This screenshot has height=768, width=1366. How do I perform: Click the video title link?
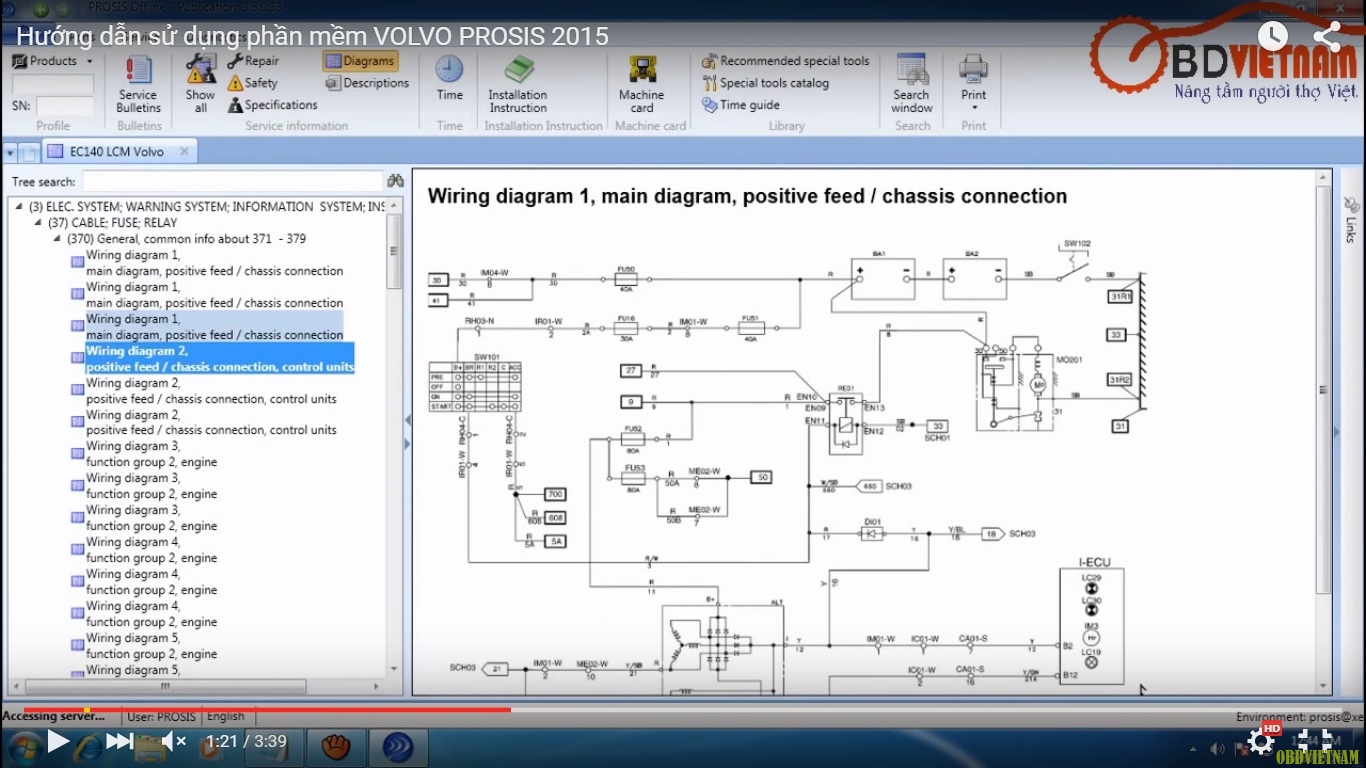(312, 37)
